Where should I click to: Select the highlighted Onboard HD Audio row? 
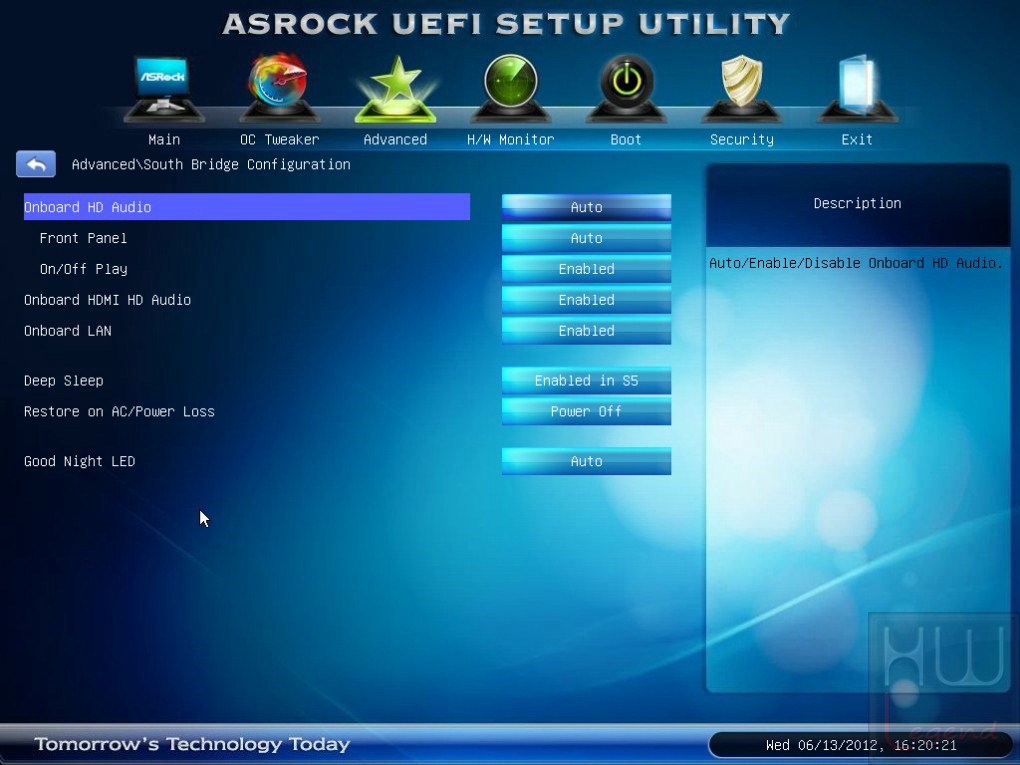(x=247, y=207)
